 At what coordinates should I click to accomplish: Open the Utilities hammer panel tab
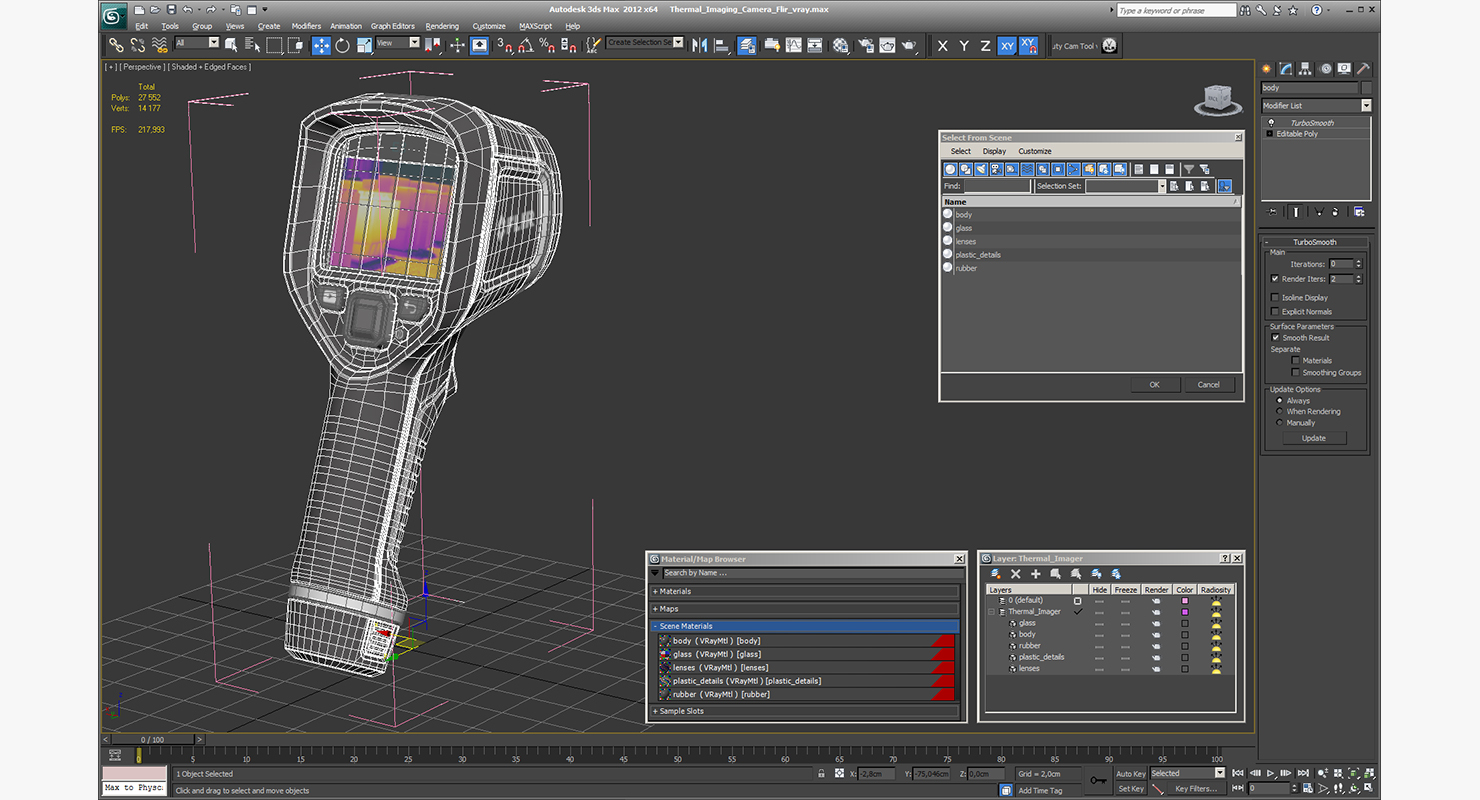tap(1362, 69)
